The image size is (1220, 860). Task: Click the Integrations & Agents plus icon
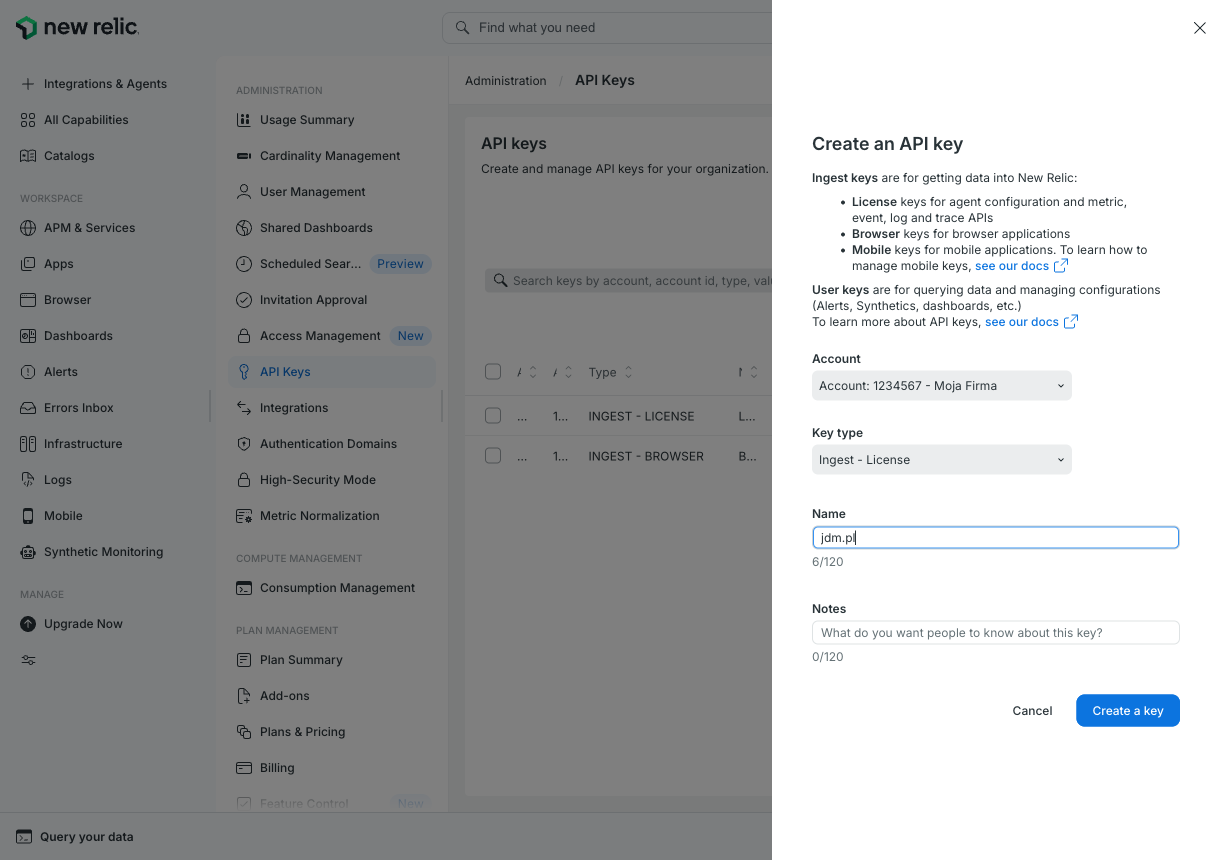28,84
